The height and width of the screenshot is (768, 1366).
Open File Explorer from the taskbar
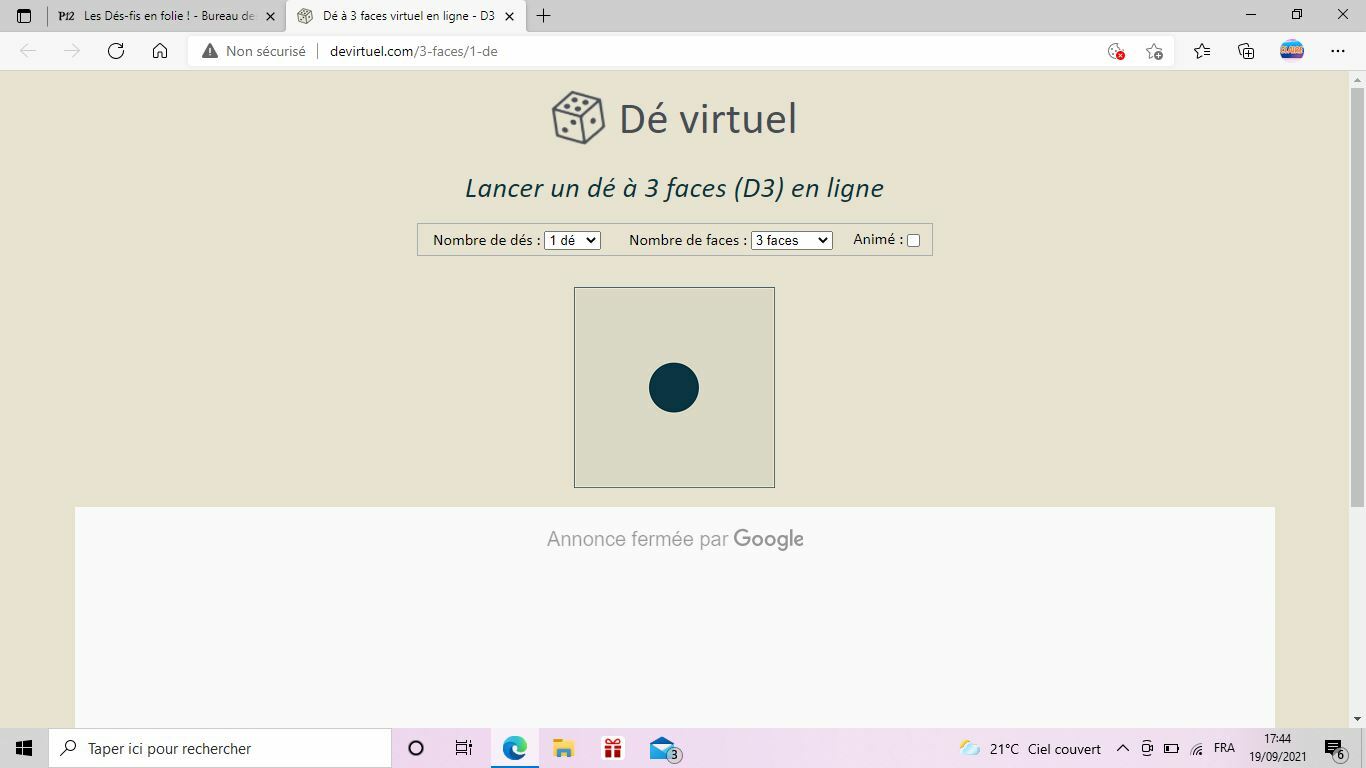(563, 748)
